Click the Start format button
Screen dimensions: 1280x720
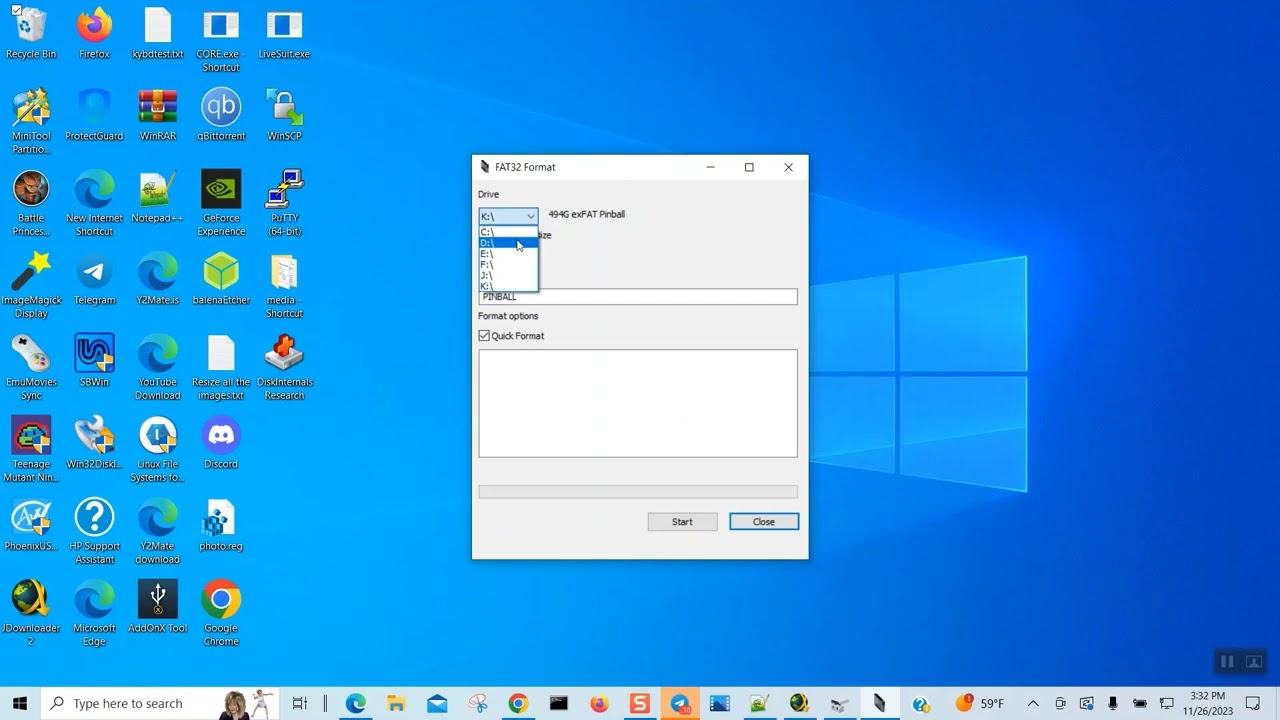[682, 522]
